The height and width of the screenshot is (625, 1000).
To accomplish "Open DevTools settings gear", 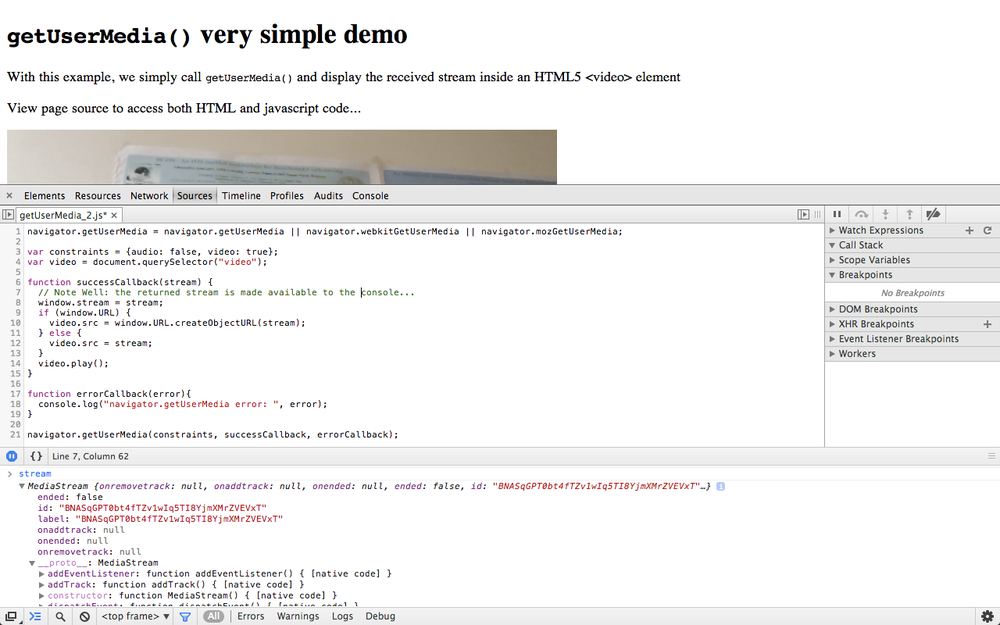I will click(987, 616).
